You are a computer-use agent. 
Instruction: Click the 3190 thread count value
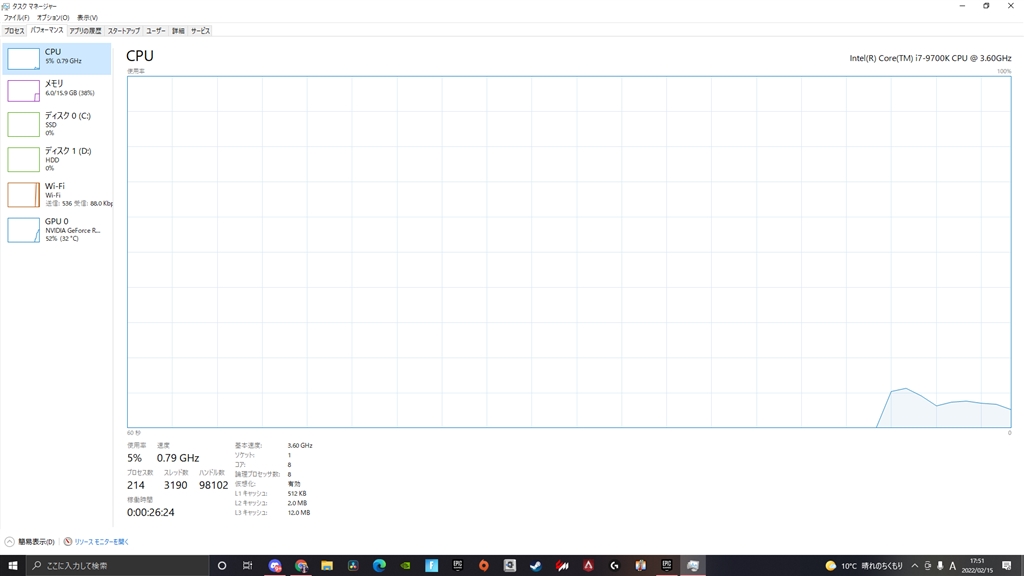176,485
